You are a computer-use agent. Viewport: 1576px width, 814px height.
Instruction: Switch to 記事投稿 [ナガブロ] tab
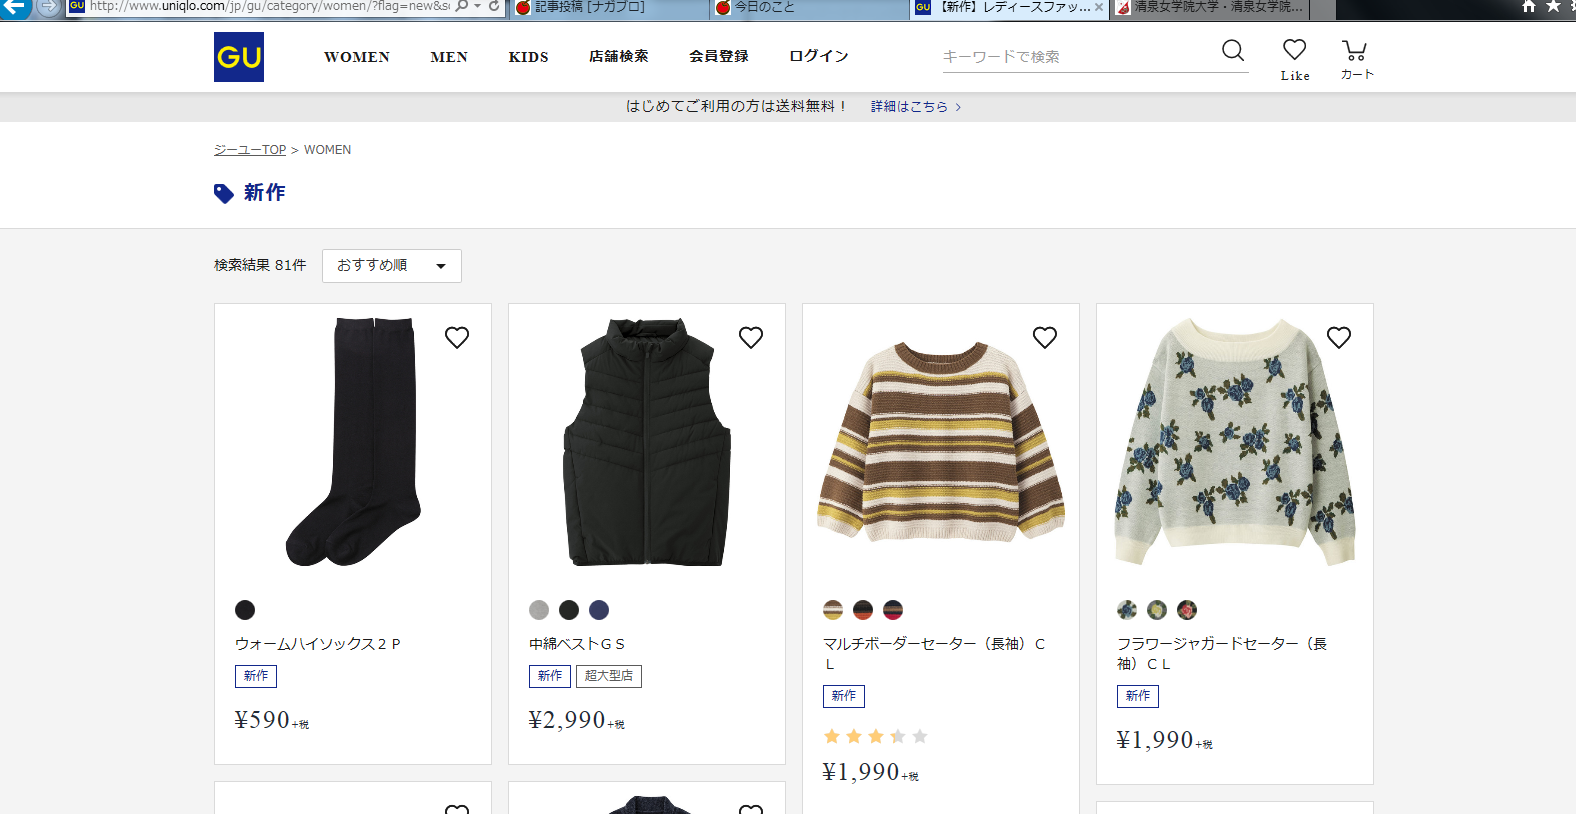pos(608,8)
